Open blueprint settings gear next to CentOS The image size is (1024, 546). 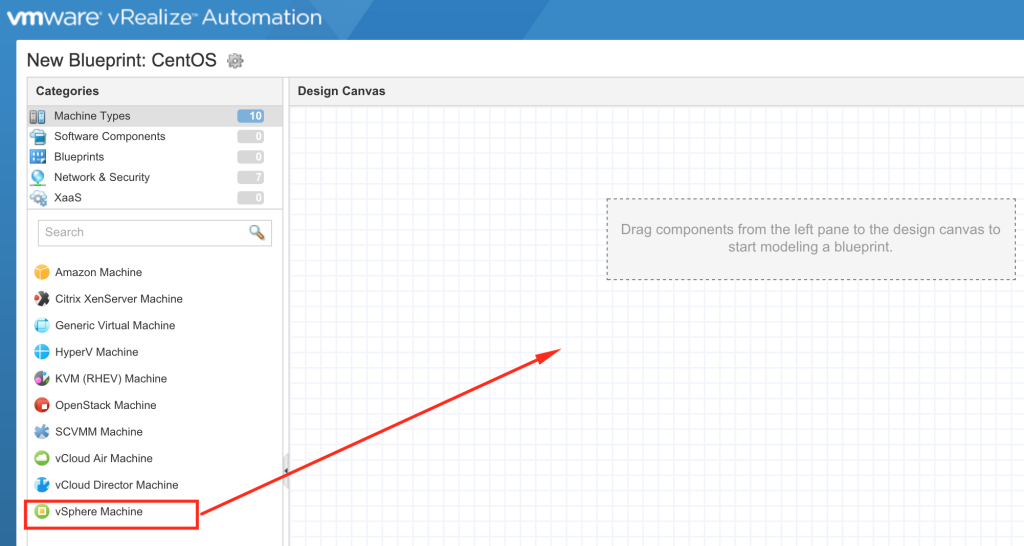[x=235, y=61]
